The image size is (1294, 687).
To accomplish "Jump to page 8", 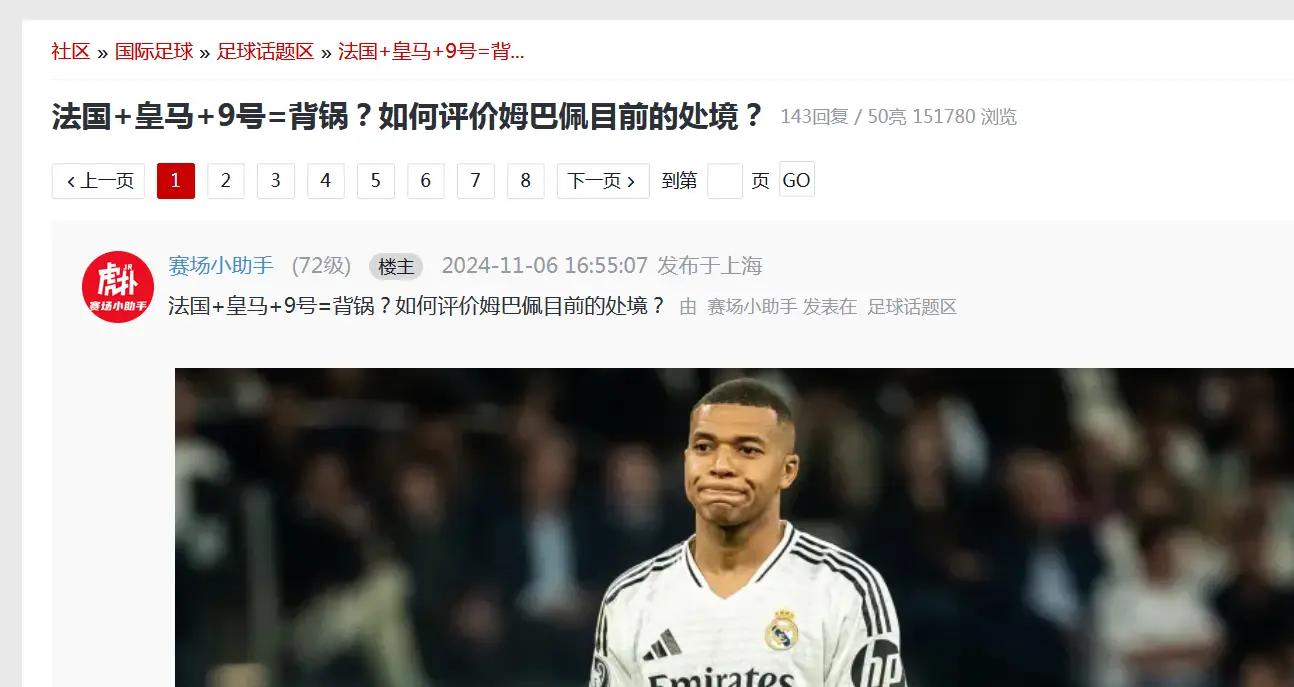I will (526, 181).
